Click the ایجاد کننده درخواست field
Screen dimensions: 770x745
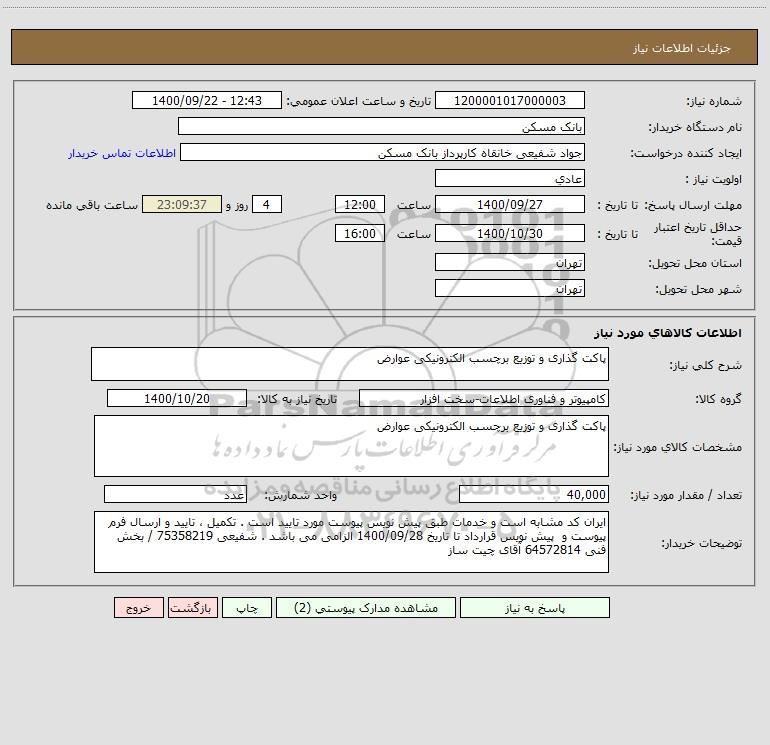pos(382,153)
